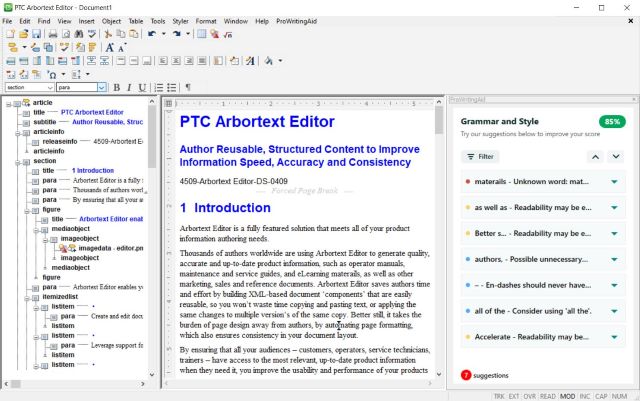This screenshot has height=401, width=640.
Task: Toggle bulleted list formatting
Action: 172,87
